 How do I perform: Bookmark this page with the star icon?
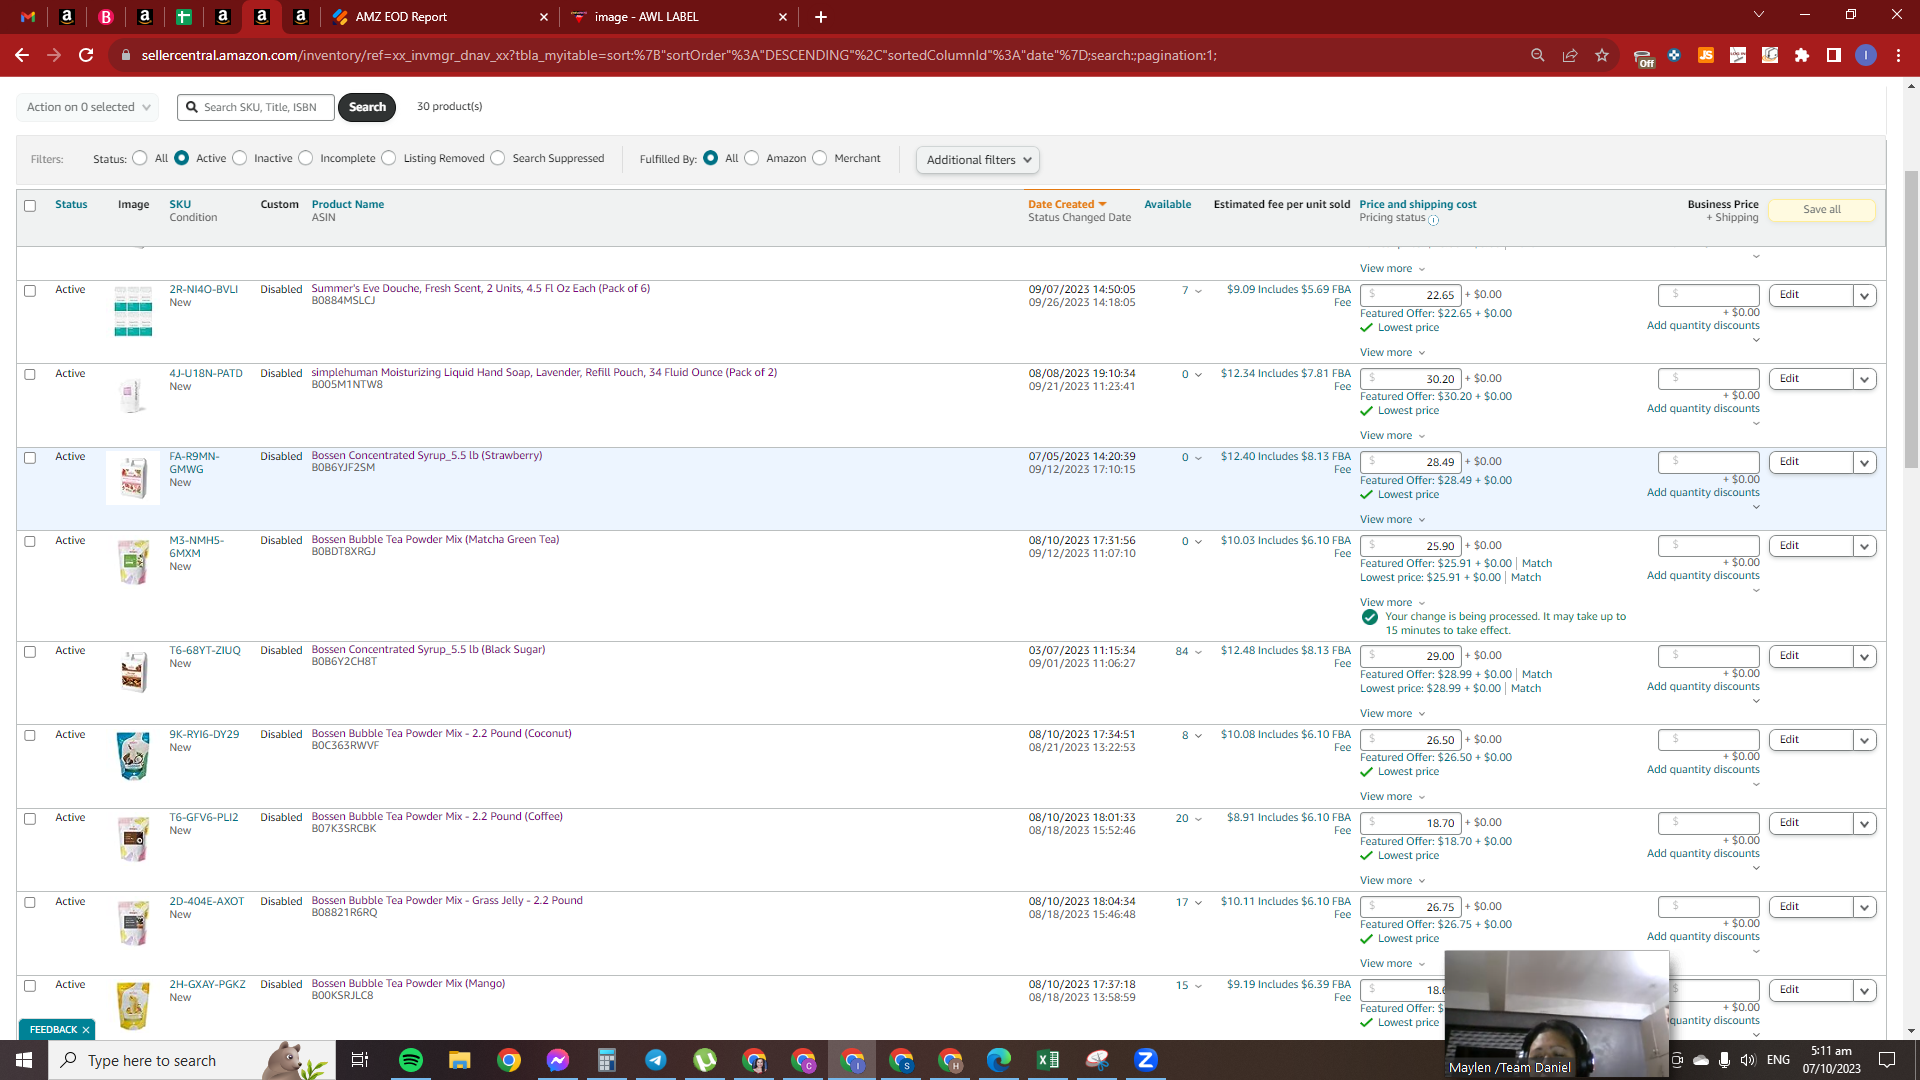[x=1602, y=55]
